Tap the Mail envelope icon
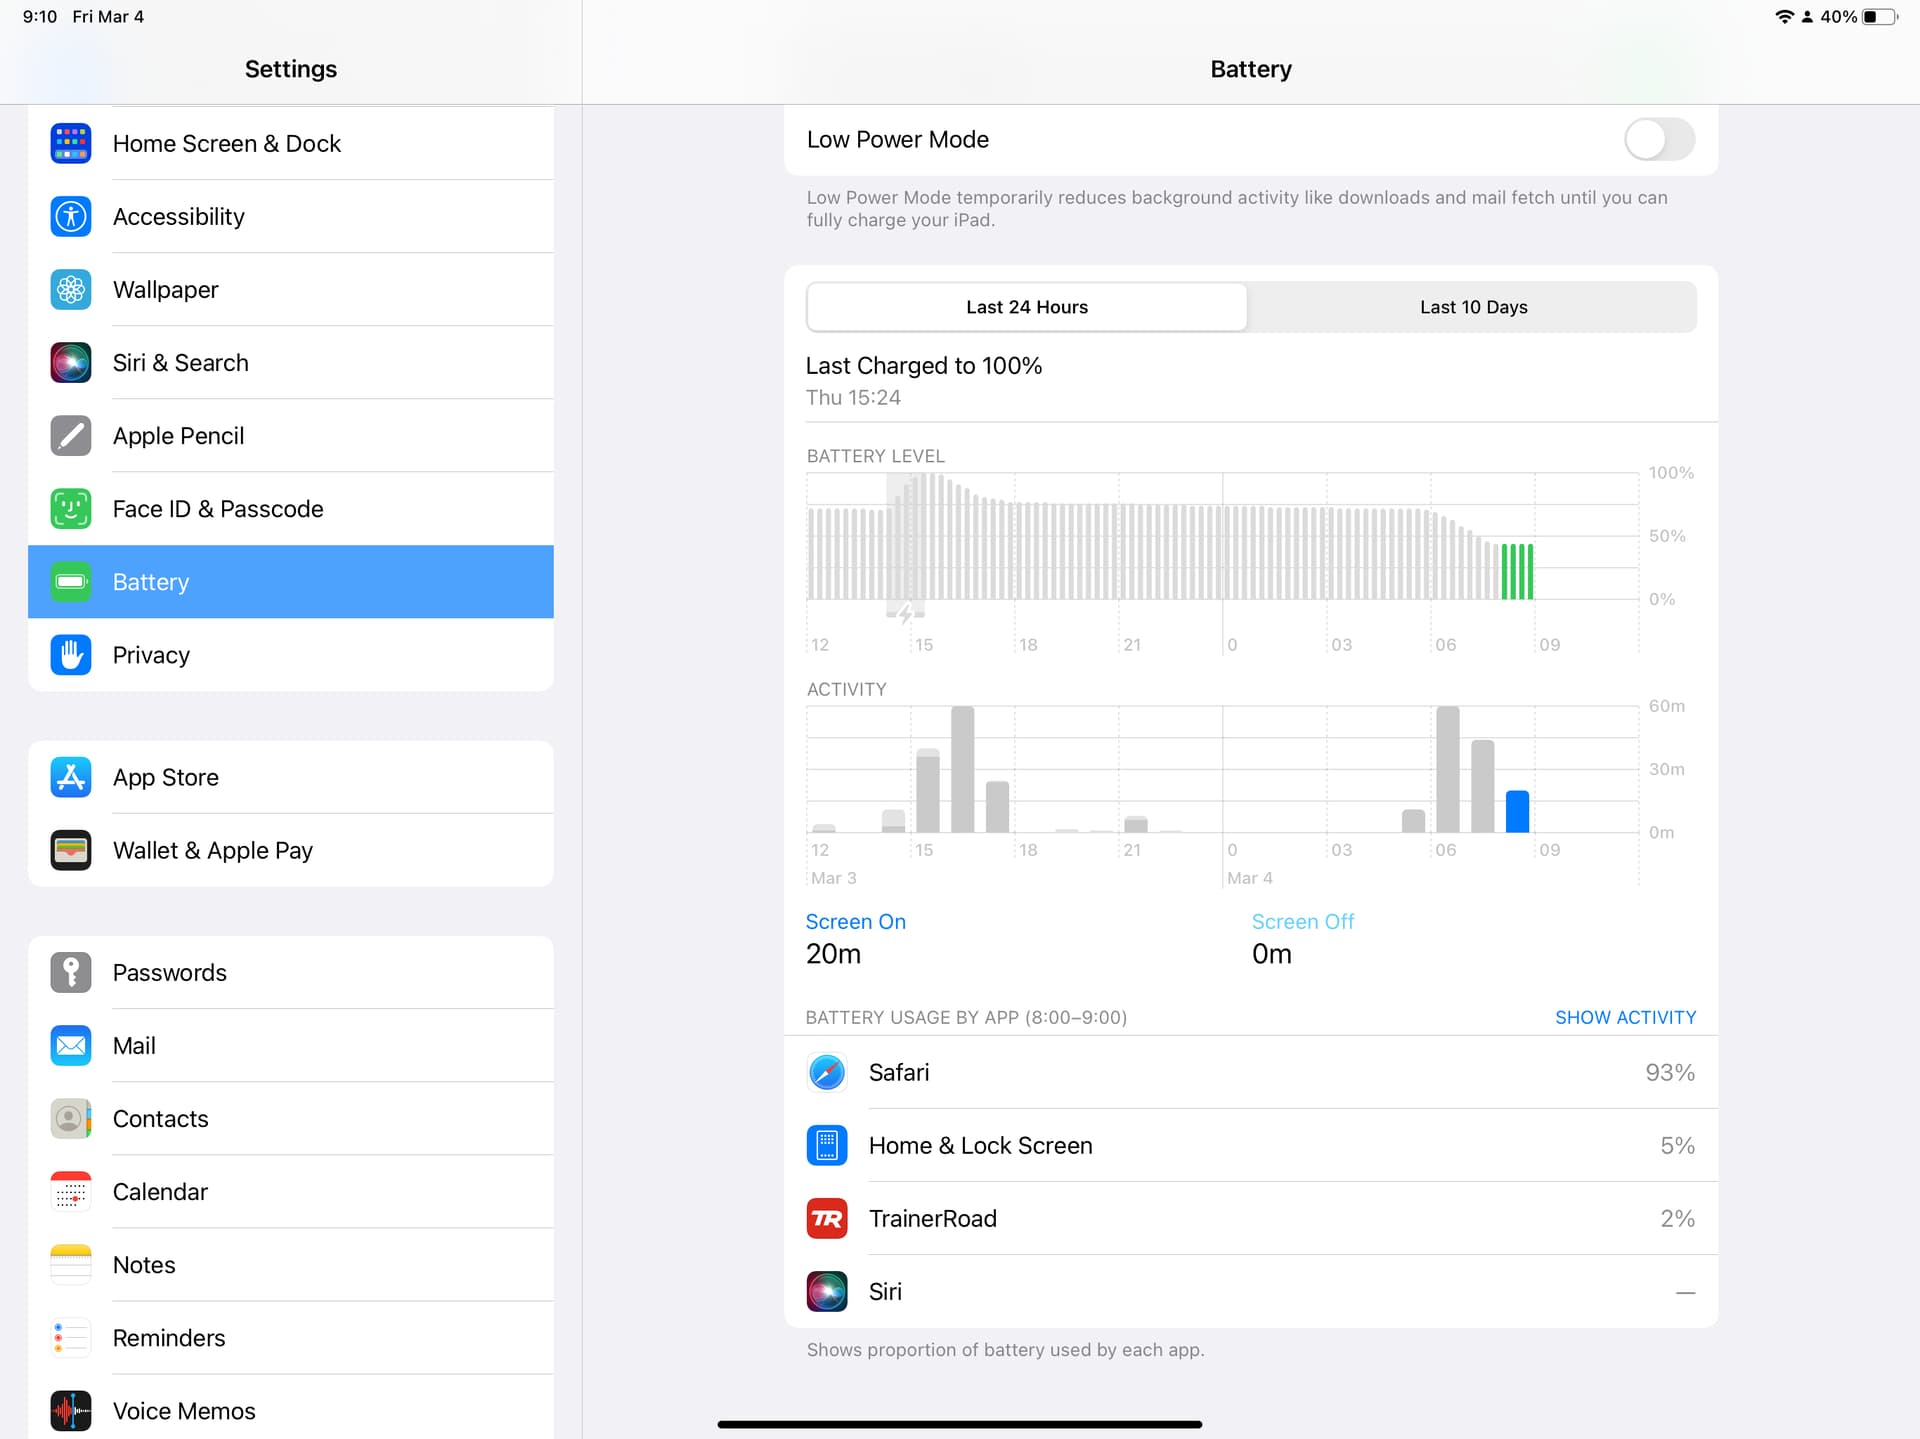The image size is (1920, 1439). 71,1045
